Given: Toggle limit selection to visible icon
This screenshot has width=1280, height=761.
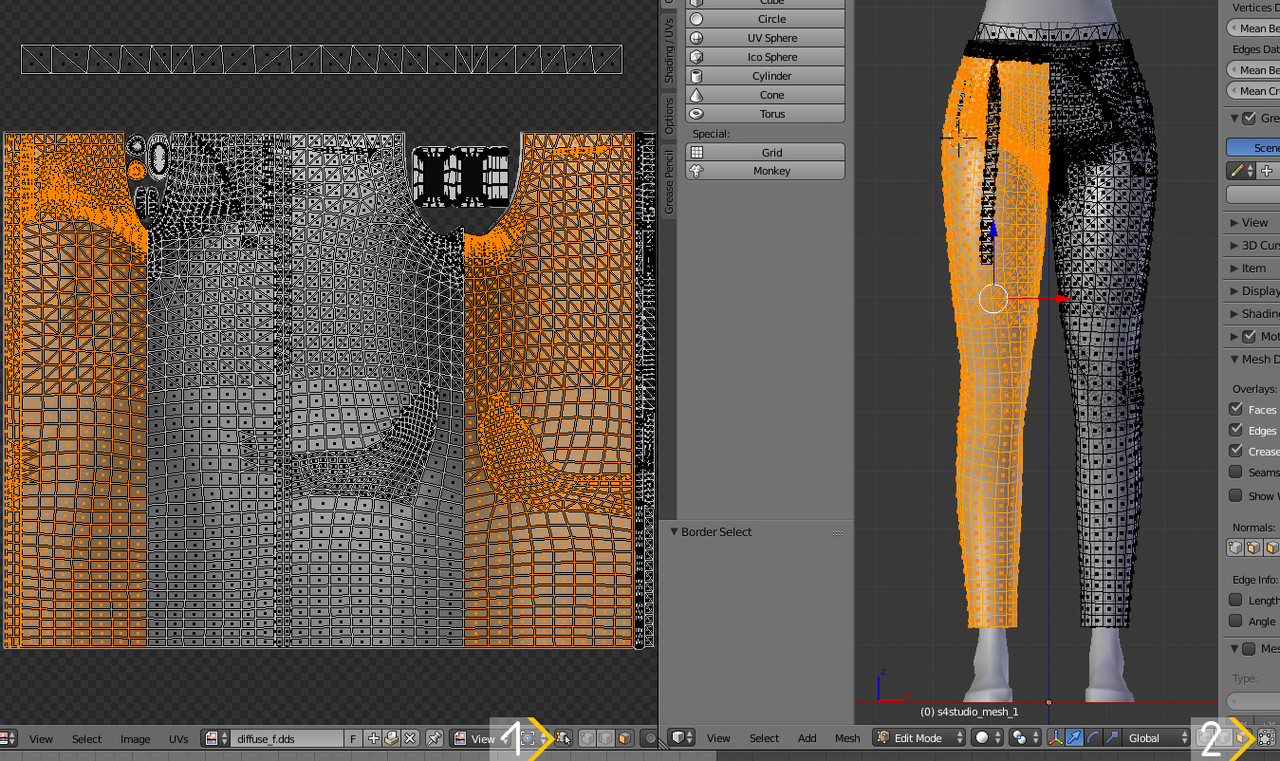Looking at the screenshot, I should point(1265,738).
